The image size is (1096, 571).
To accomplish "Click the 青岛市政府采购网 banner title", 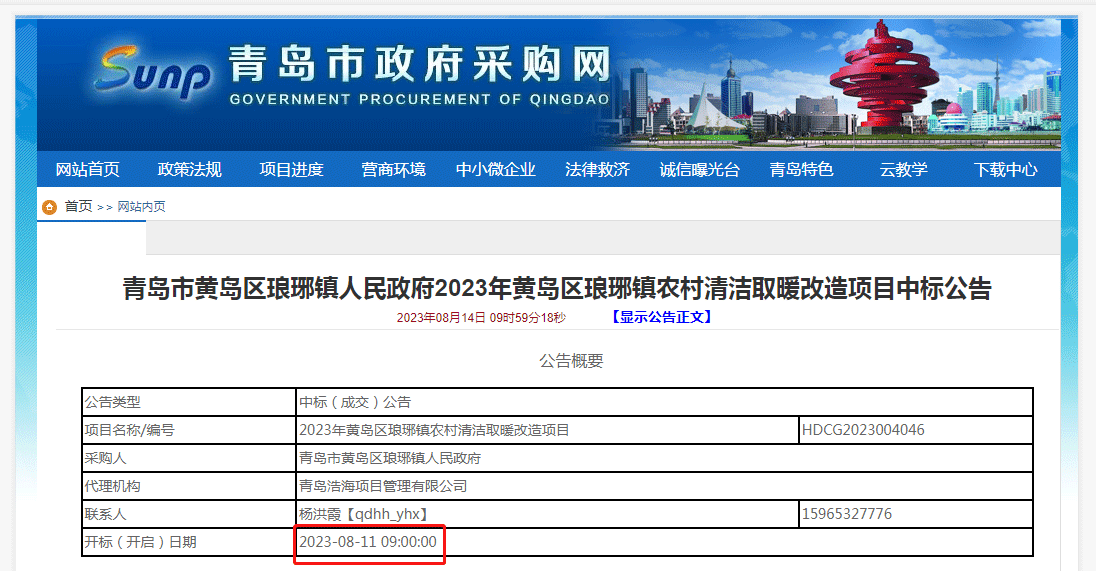I will [x=420, y=64].
